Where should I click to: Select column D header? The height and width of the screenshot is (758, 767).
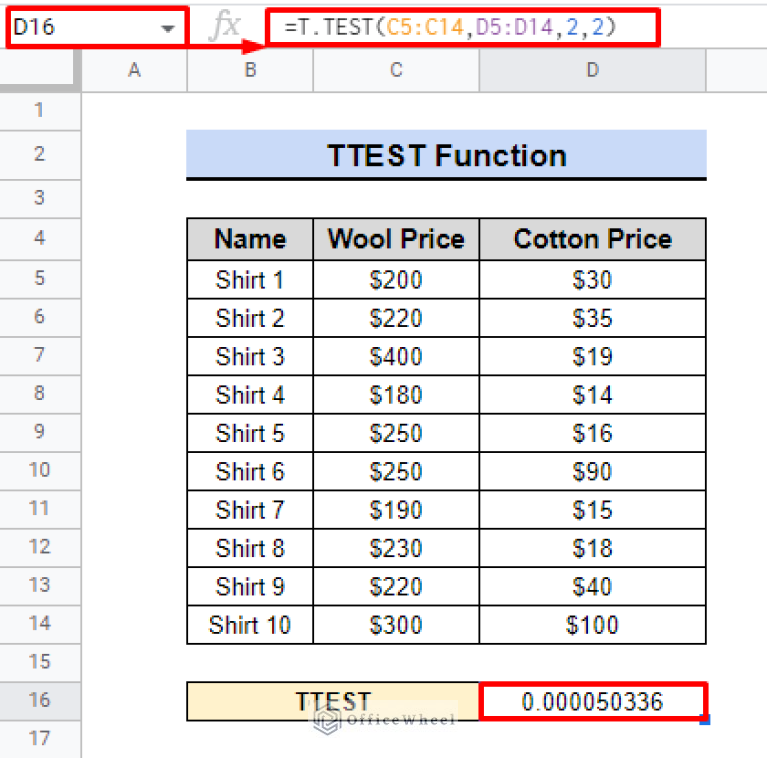pyautogui.click(x=592, y=70)
